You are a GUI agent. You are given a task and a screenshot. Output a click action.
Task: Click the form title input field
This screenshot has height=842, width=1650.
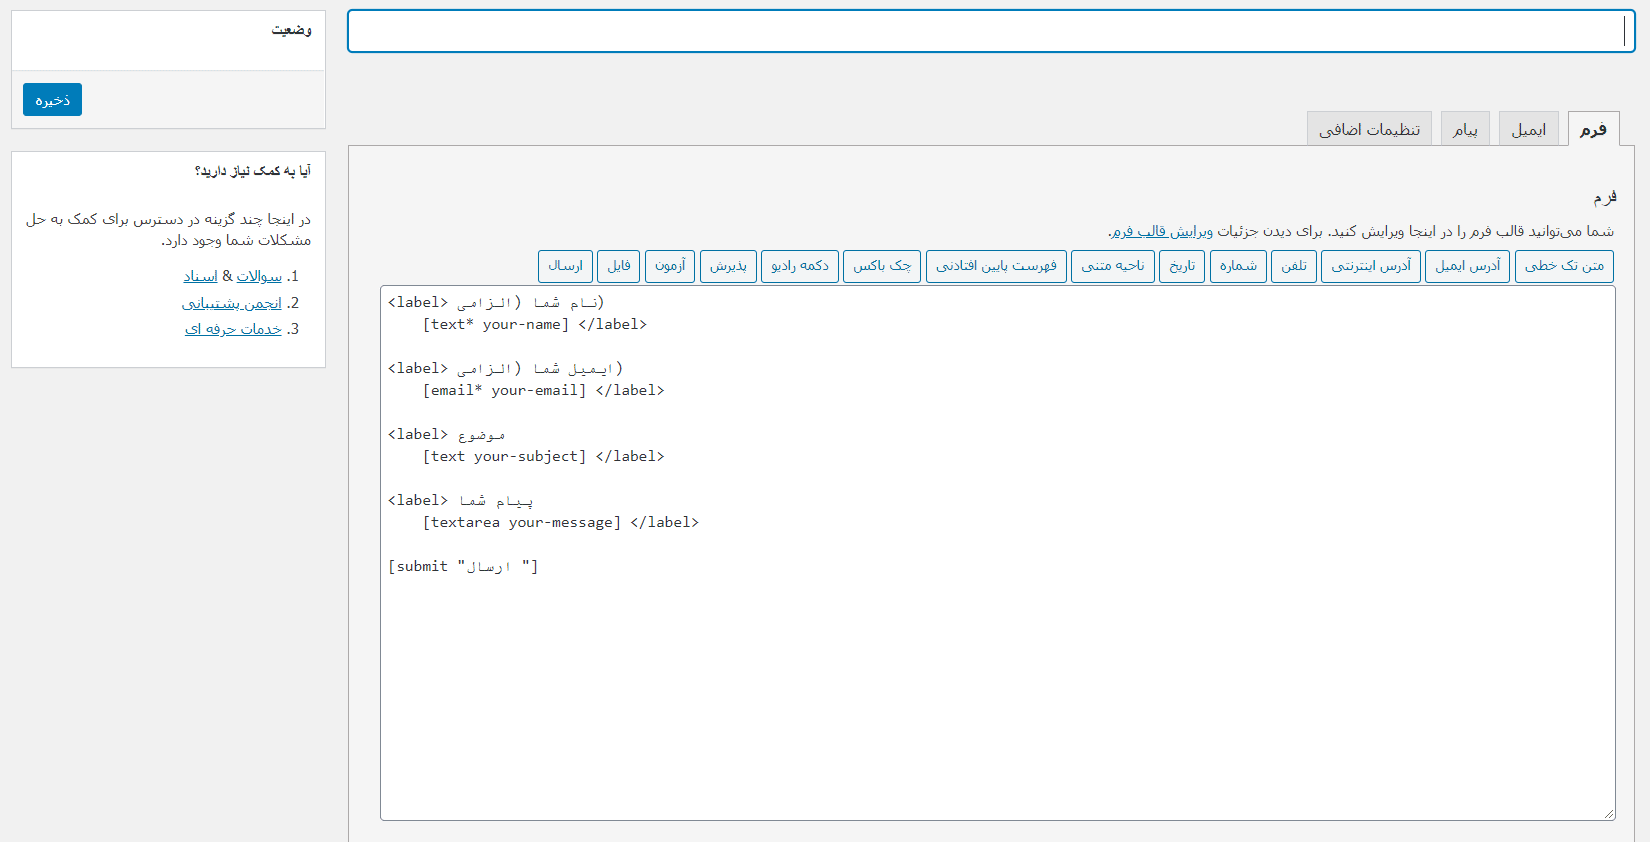click(991, 31)
